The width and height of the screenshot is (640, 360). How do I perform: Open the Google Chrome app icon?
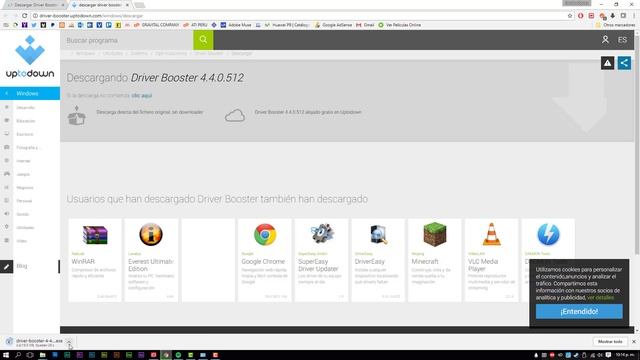264,234
